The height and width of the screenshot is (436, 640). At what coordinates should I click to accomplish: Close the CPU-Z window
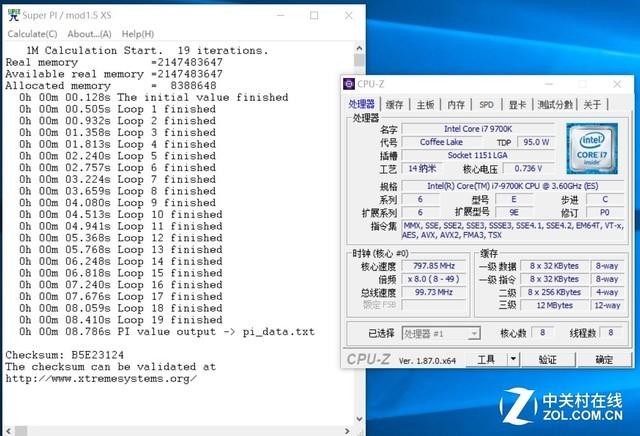[617, 84]
